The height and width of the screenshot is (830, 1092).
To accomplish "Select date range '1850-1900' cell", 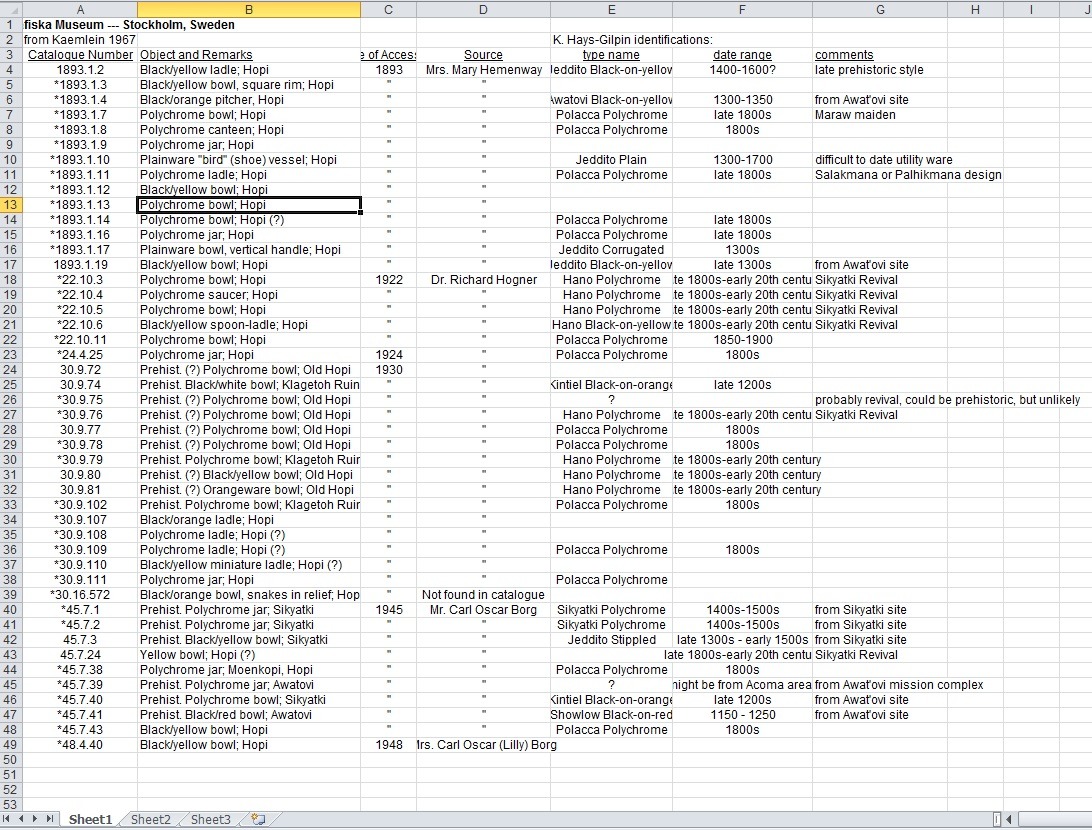I will 742,340.
